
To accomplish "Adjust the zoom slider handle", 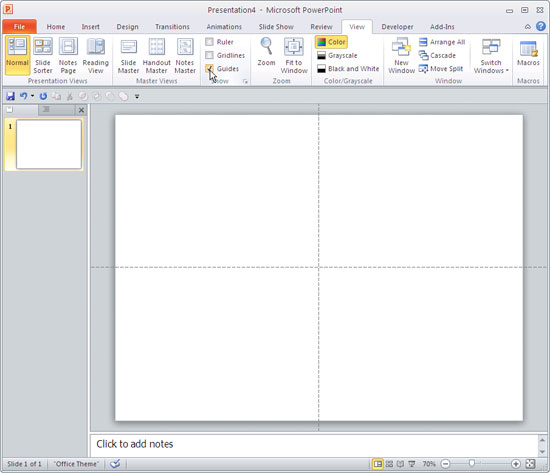I will click(472, 464).
